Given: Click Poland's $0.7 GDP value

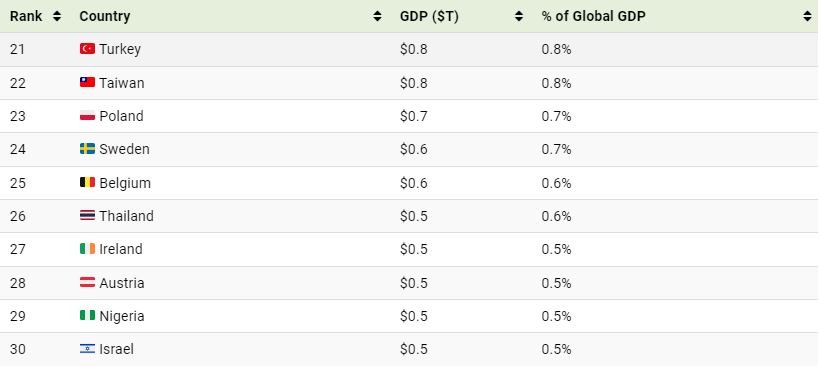Looking at the screenshot, I should tap(414, 116).
